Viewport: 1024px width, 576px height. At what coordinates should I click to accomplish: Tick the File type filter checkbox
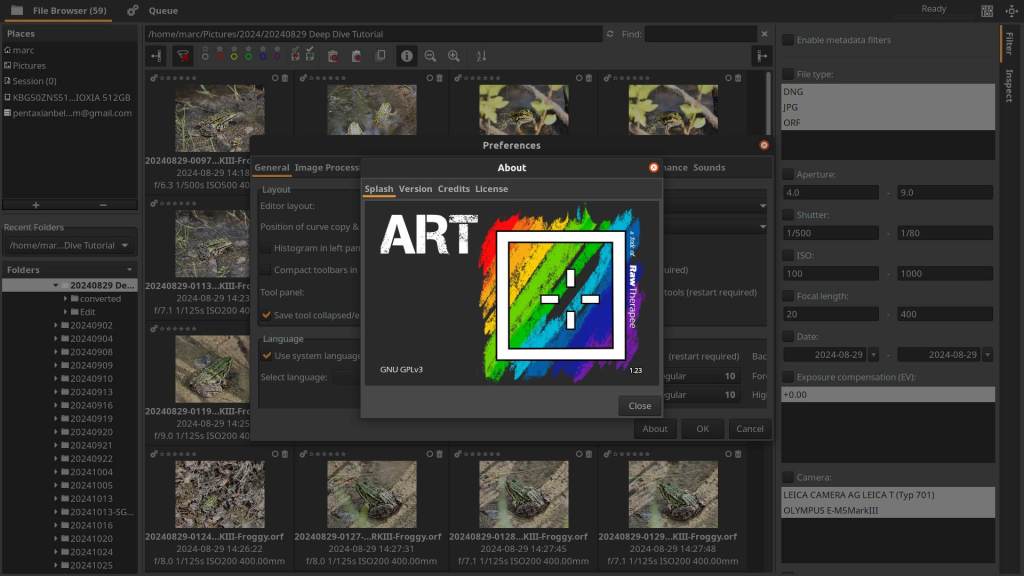pos(788,74)
